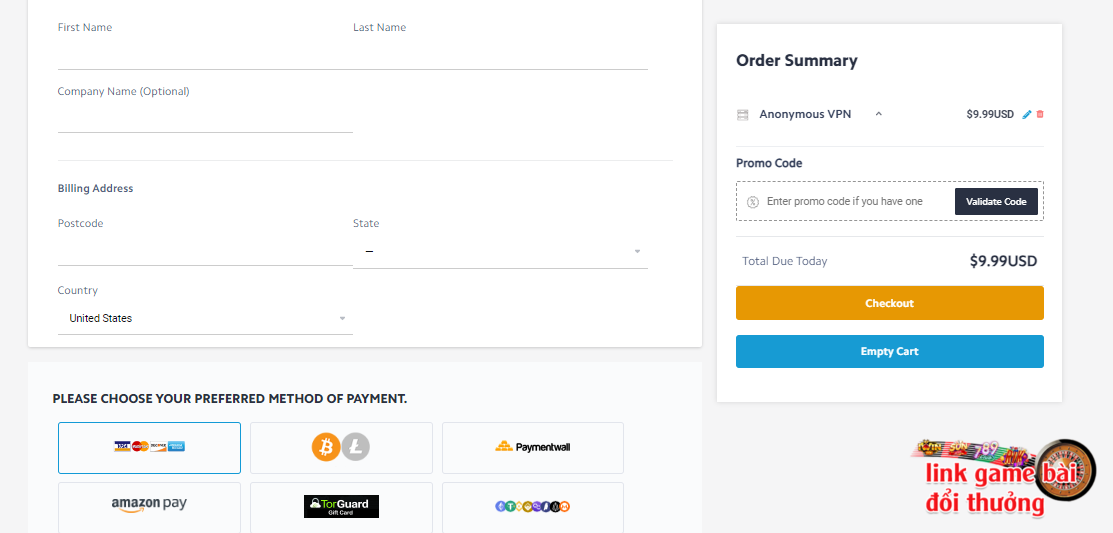
Task: Click the Last Name input field
Action: 500,55
